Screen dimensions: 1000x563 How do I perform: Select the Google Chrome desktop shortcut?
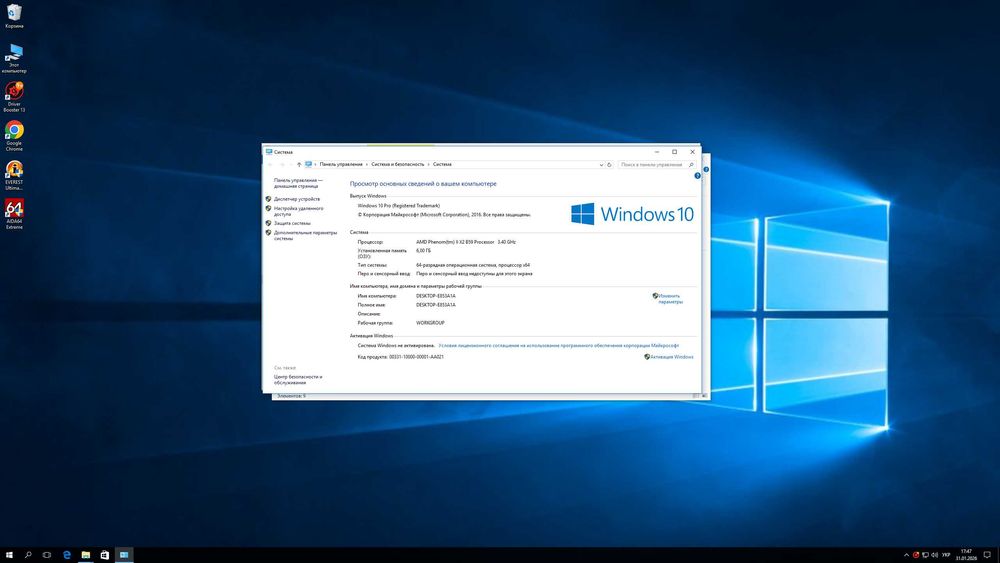[x=14, y=136]
